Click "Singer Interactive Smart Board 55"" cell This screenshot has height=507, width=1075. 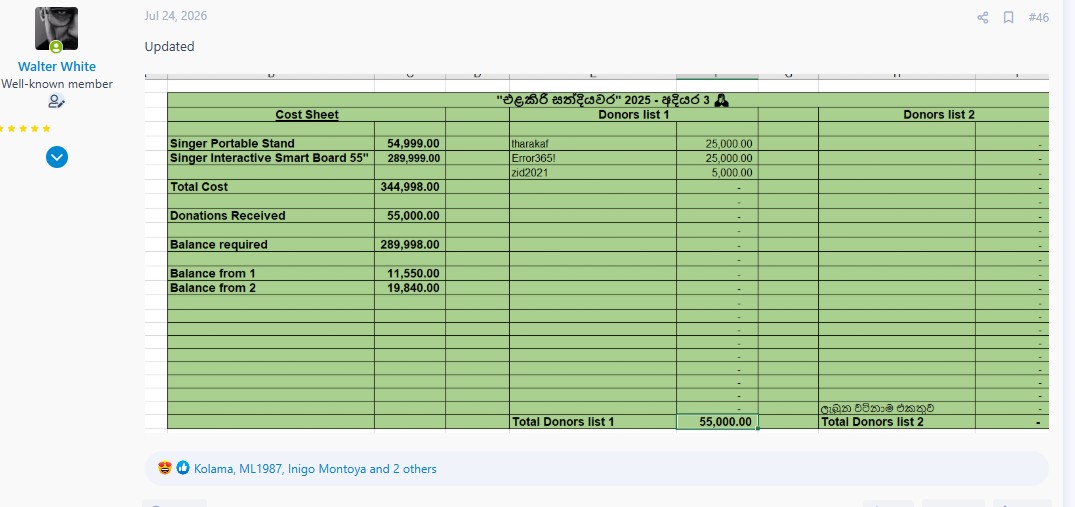pyautogui.click(x=269, y=158)
